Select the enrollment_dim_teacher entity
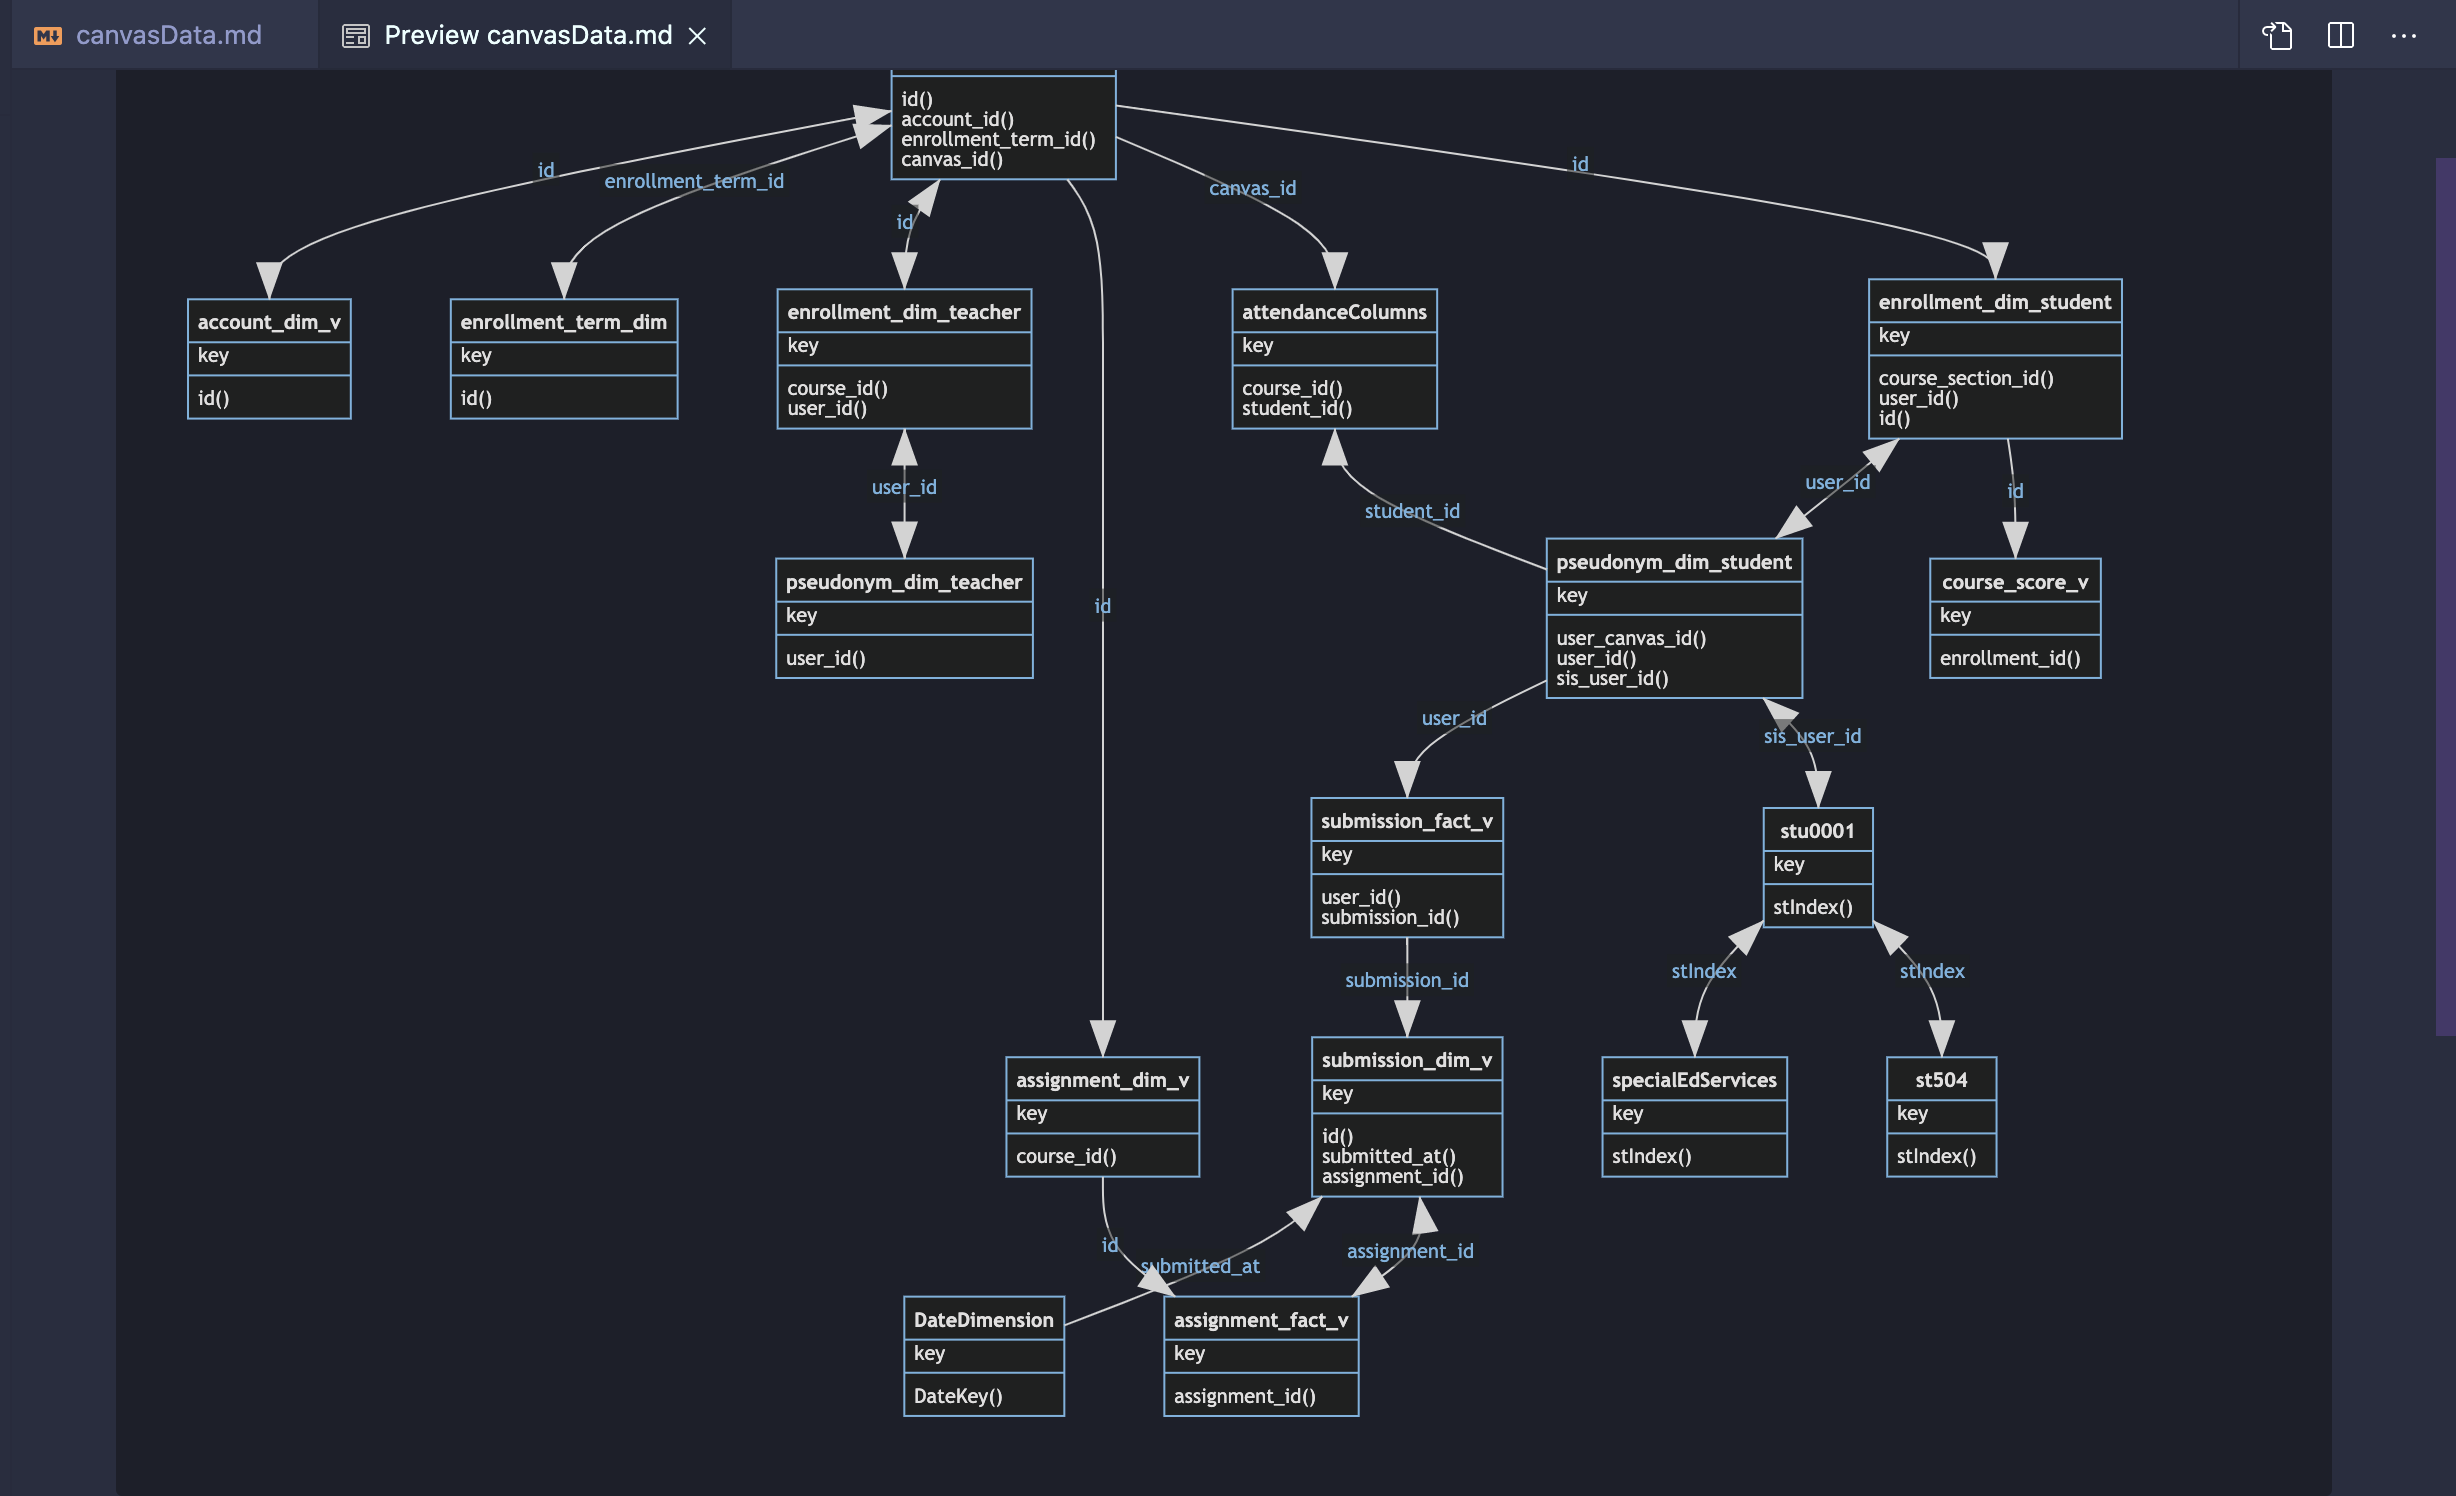 click(x=903, y=311)
